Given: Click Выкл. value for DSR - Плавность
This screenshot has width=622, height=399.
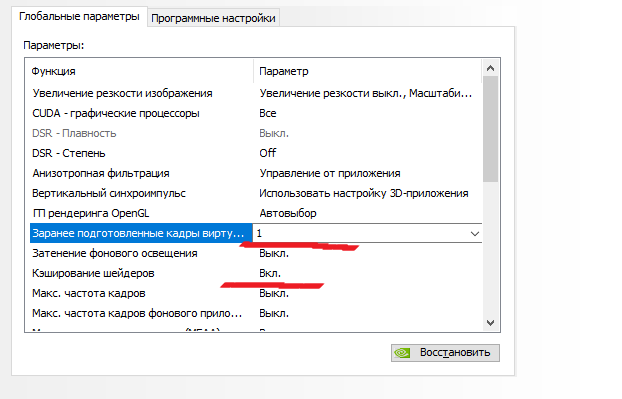Looking at the screenshot, I should pyautogui.click(x=274, y=133).
